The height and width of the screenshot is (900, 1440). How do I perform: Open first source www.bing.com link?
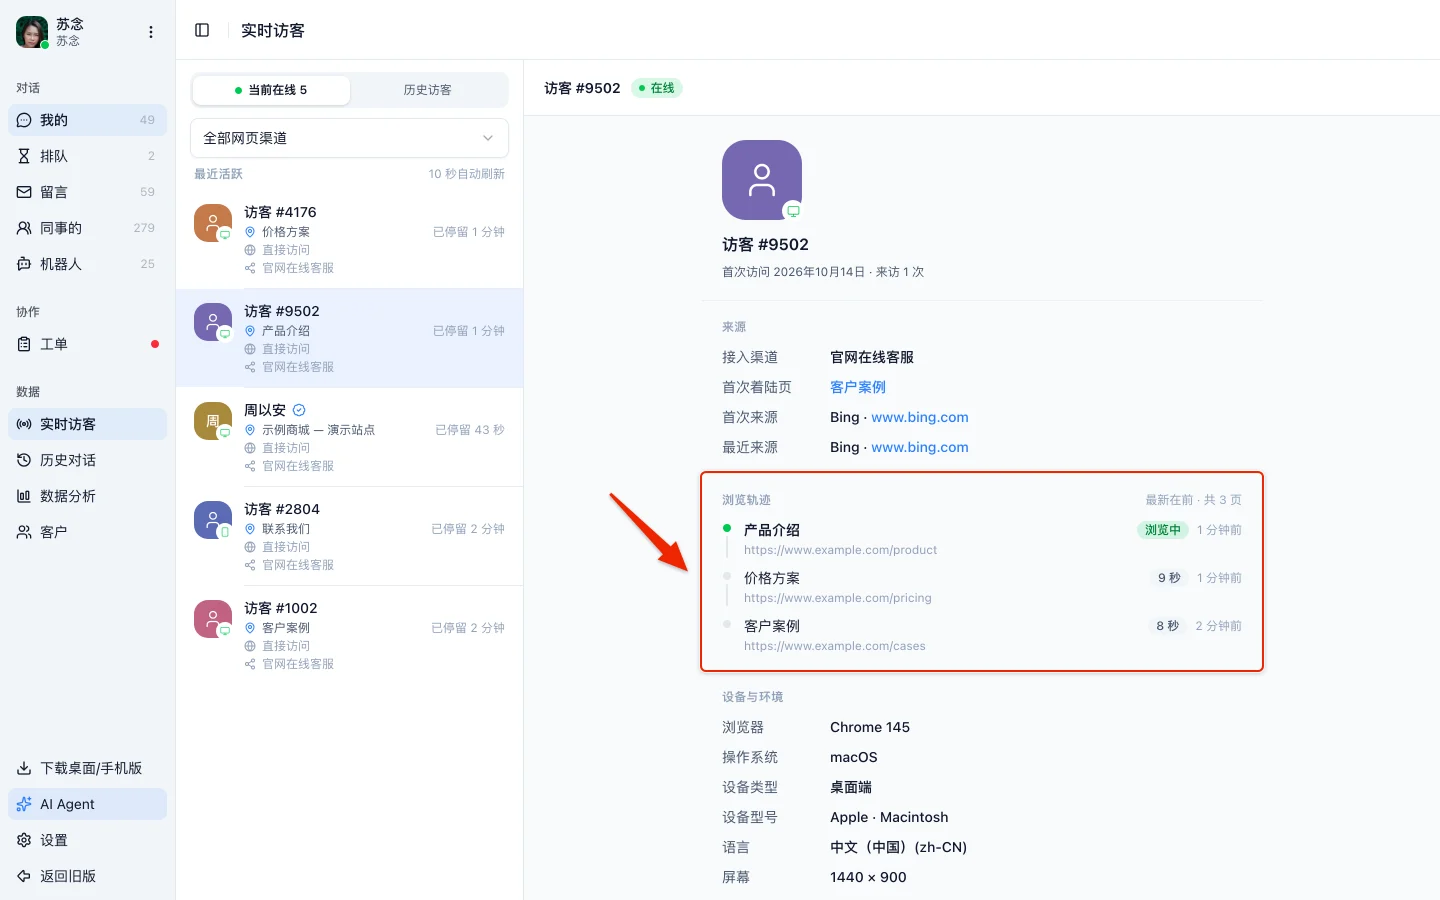920,417
